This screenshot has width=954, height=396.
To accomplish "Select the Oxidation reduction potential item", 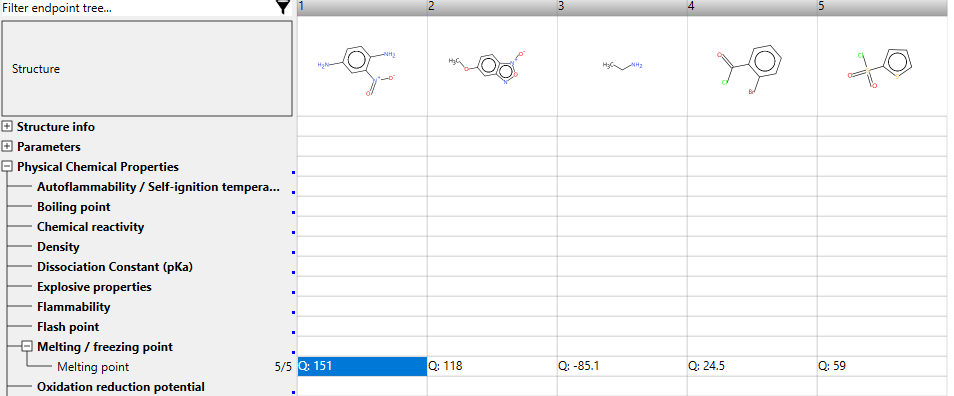I will click(120, 387).
